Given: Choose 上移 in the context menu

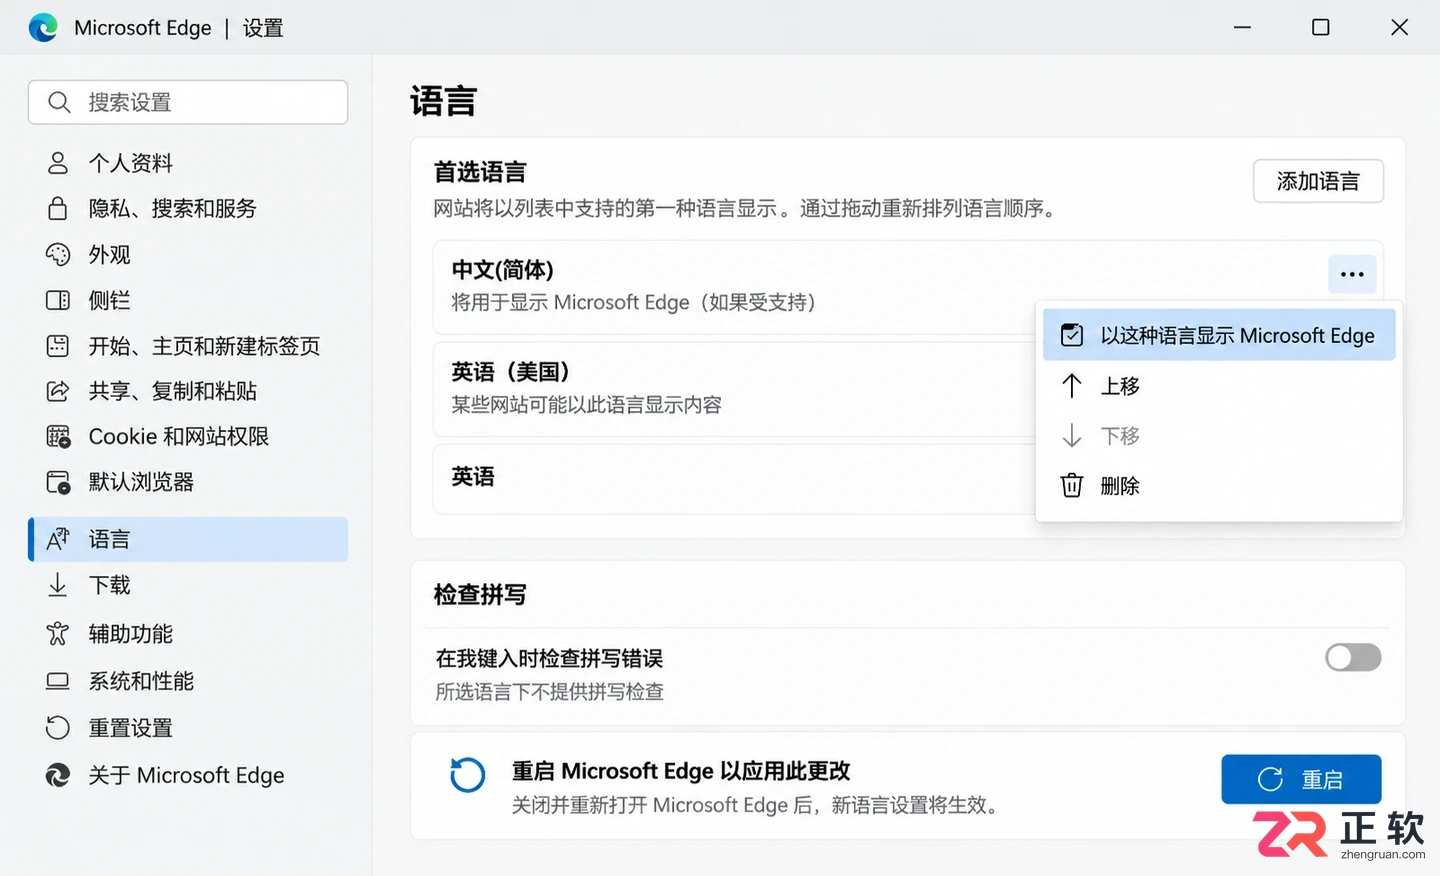Looking at the screenshot, I should (x=1219, y=385).
